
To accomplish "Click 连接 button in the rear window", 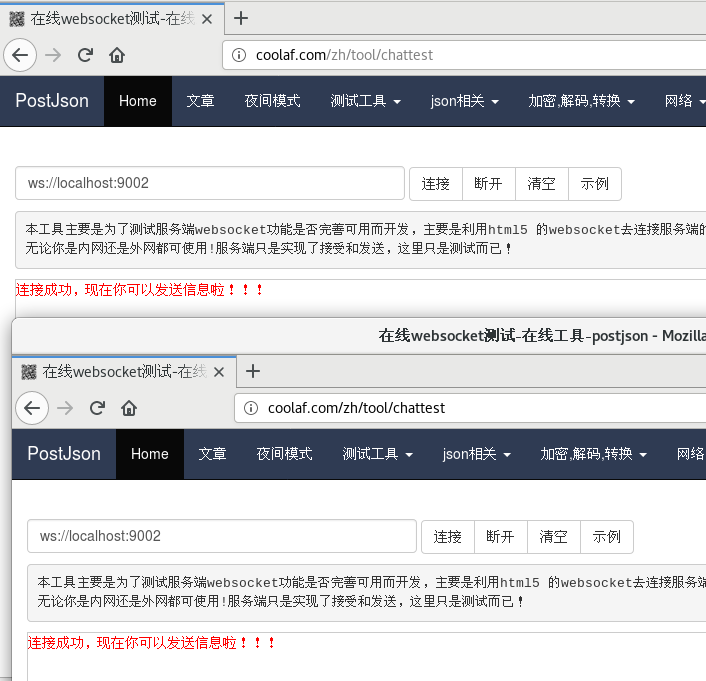I will [x=436, y=184].
